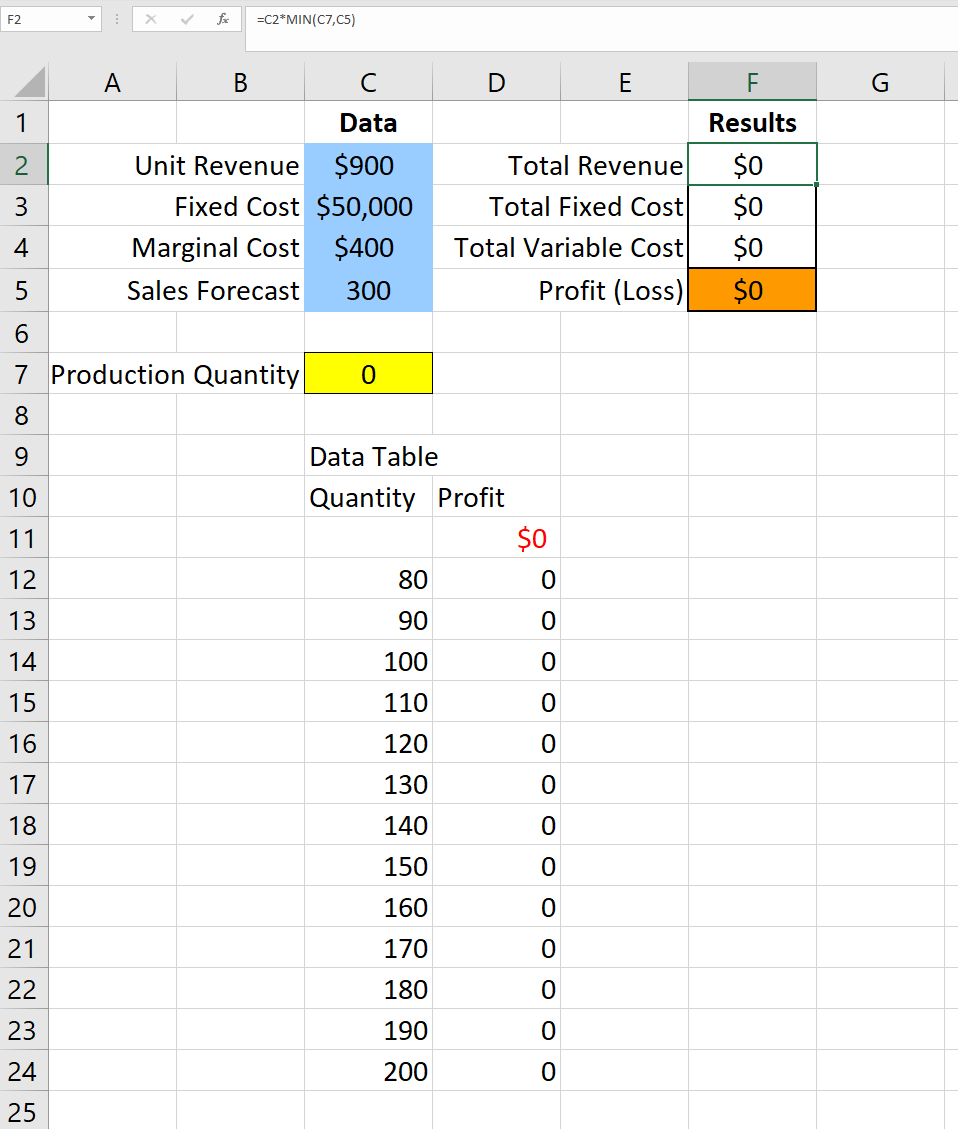This screenshot has width=958, height=1129.
Task: Click the Cancel (X) icon beside formula bar
Action: [x=153, y=18]
